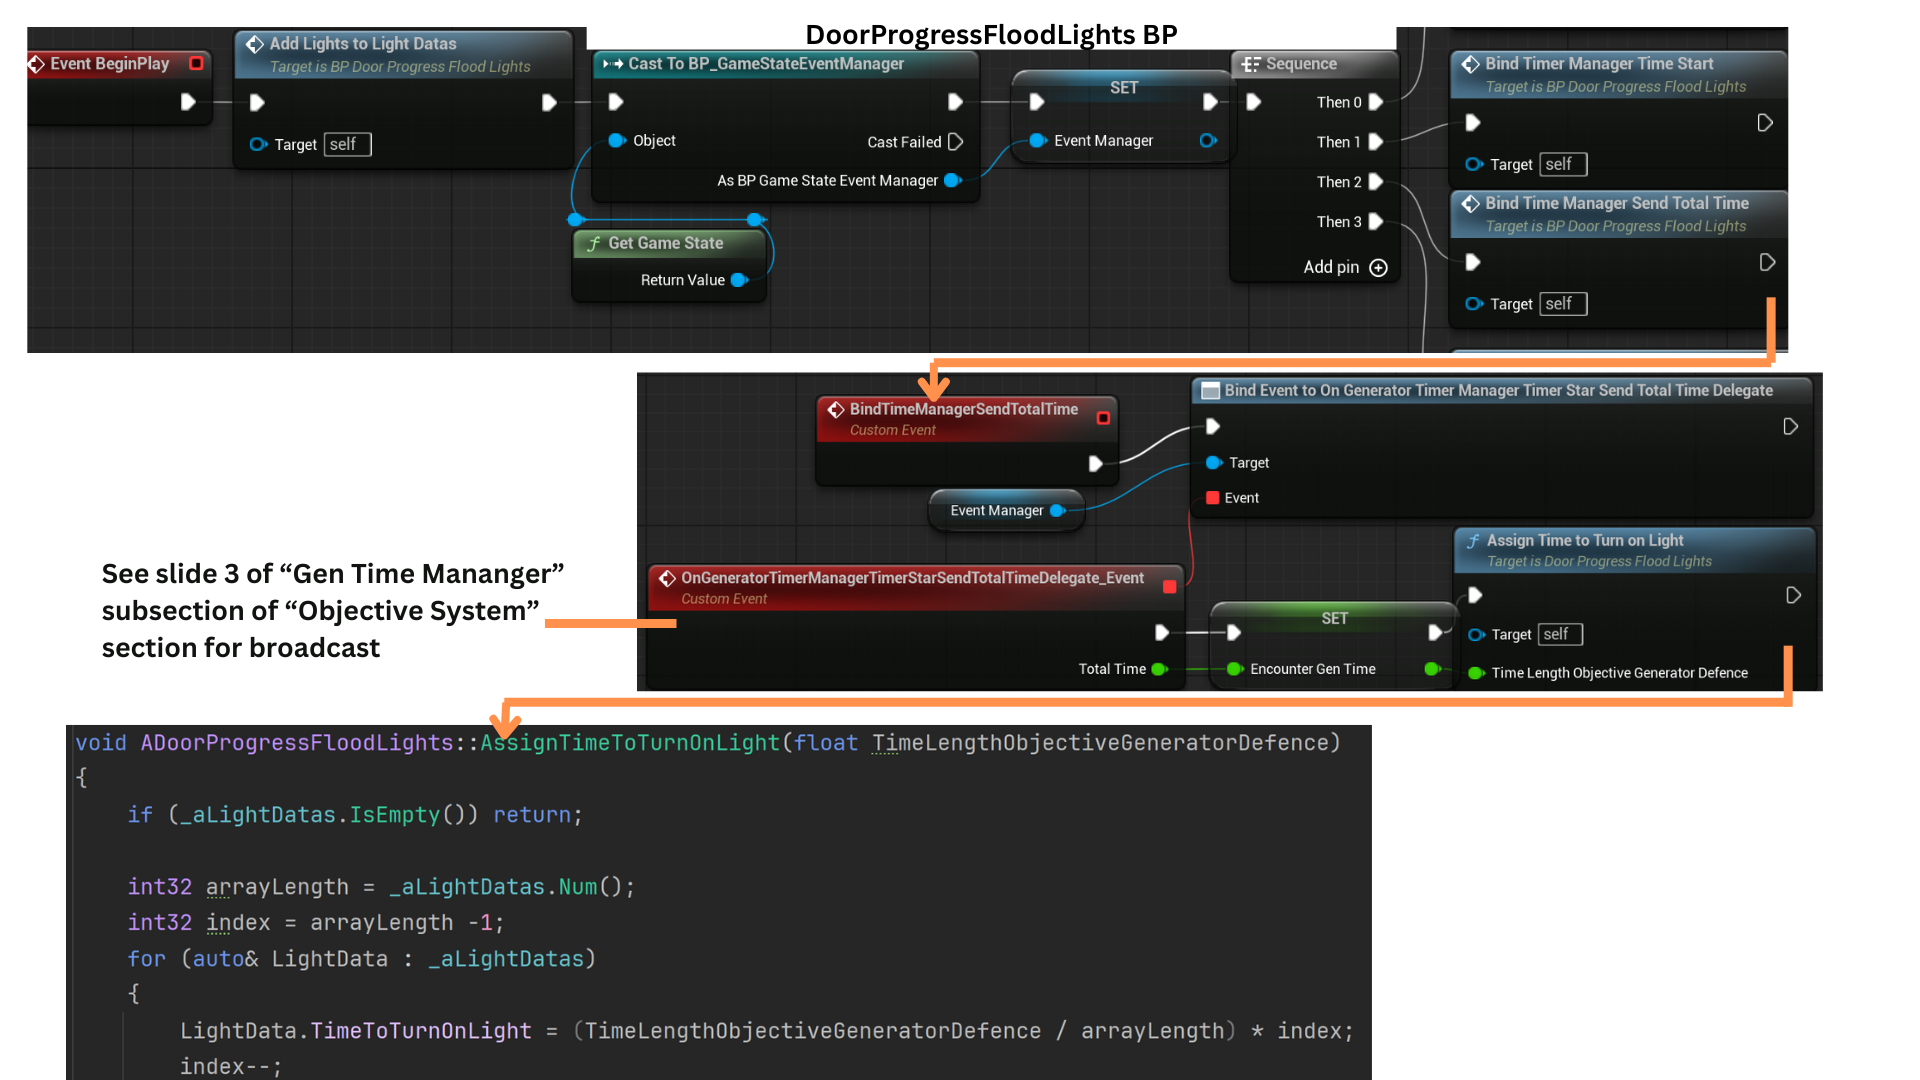1920x1080 pixels.
Task: Click red Event pin on Bind Event node
Action: click(1212, 498)
